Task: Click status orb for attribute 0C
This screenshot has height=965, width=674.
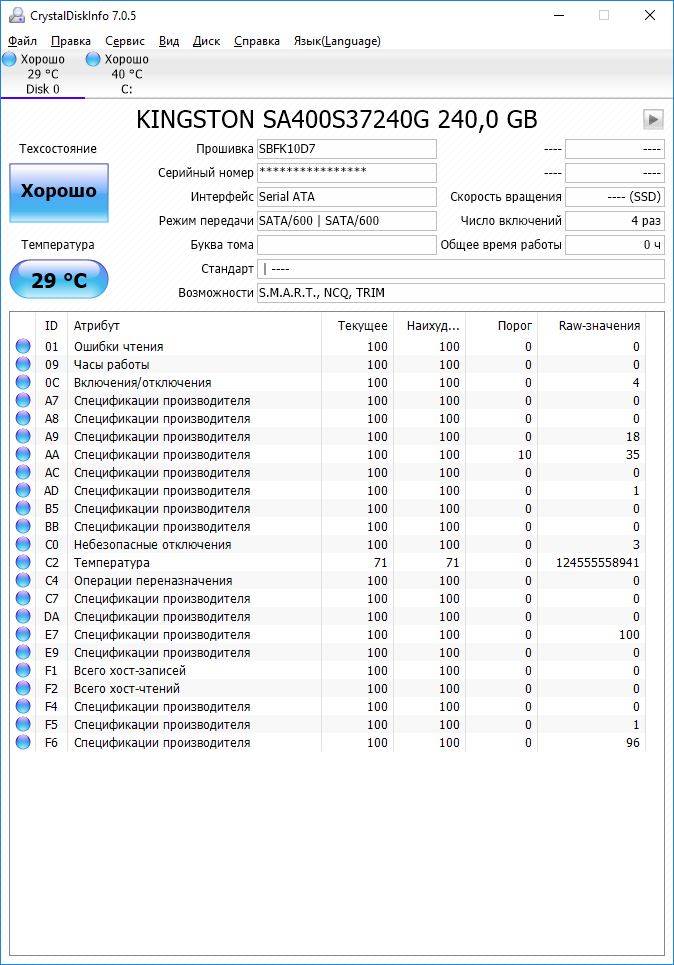Action: click(23, 382)
